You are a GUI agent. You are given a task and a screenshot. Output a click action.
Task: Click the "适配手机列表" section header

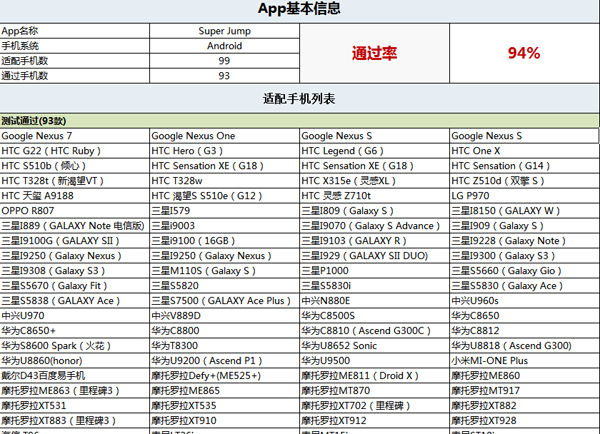click(x=299, y=99)
